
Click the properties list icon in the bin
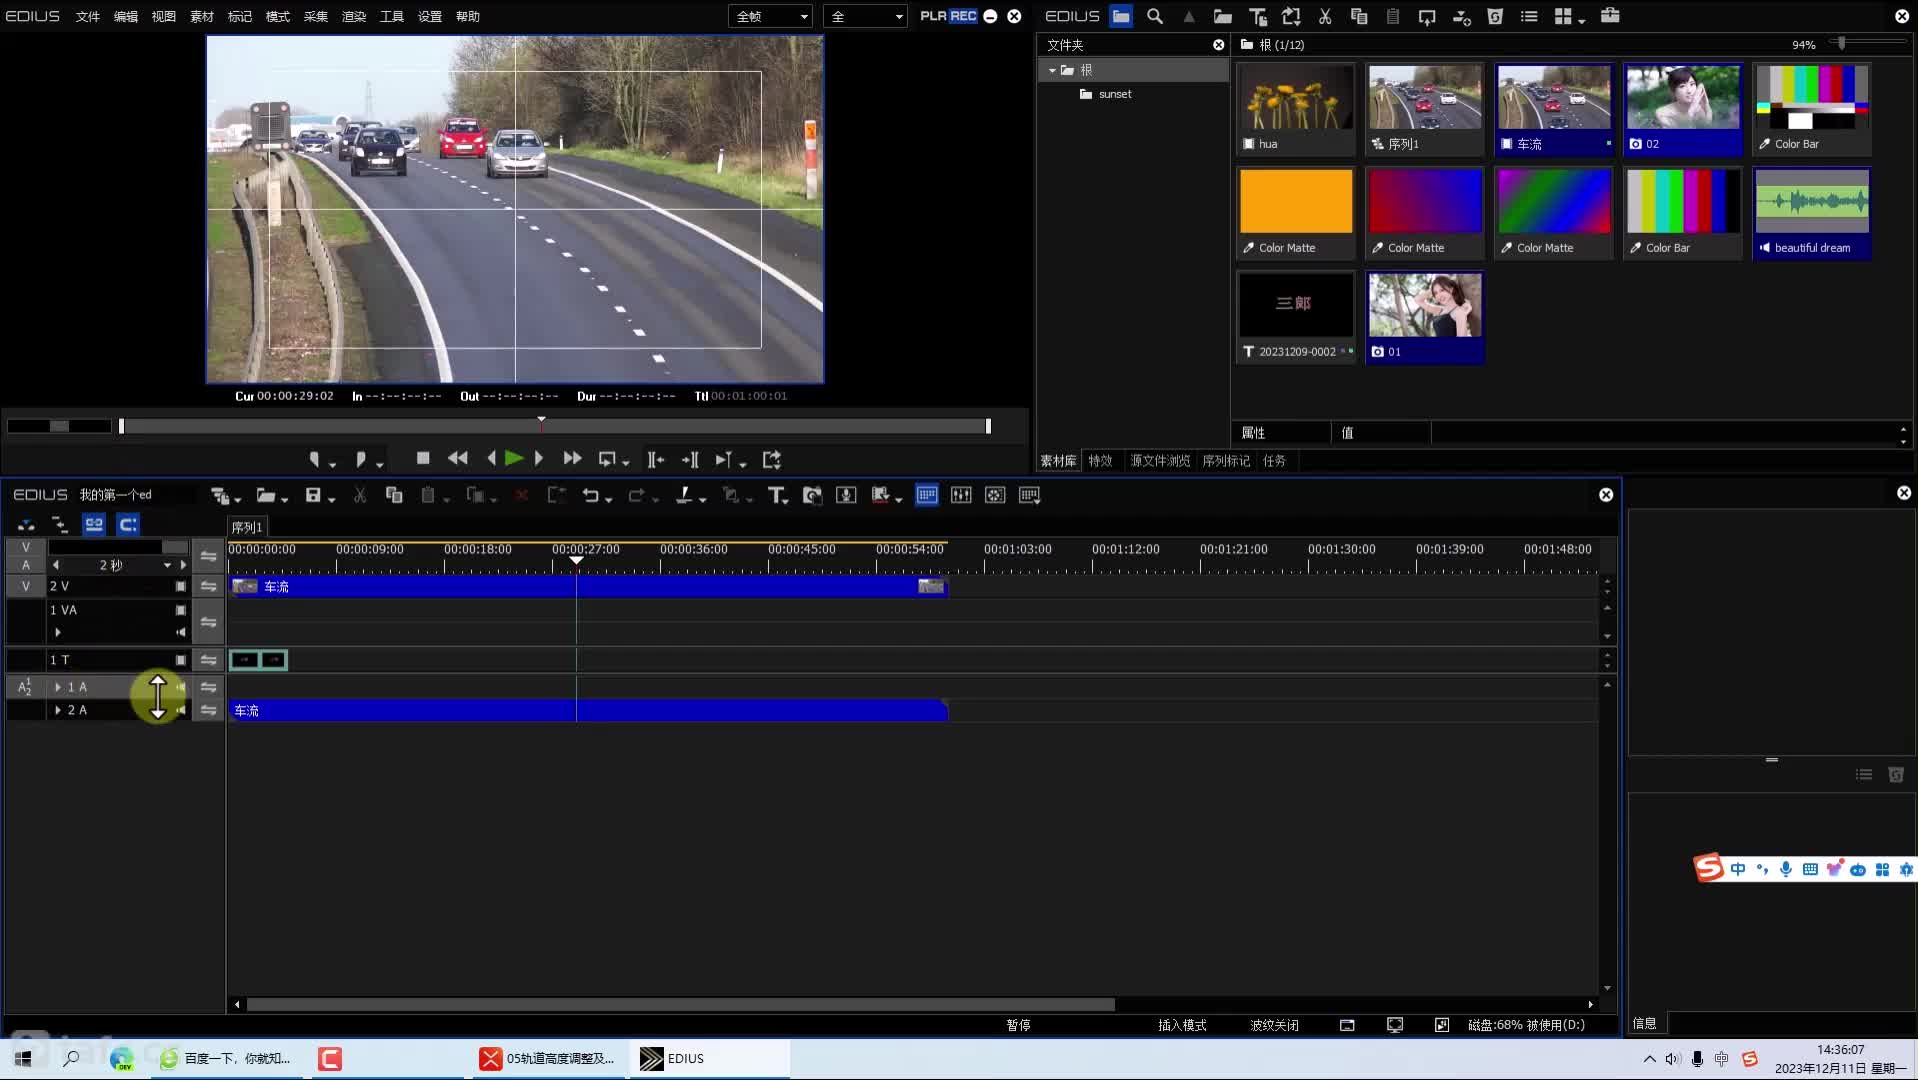tap(1529, 16)
